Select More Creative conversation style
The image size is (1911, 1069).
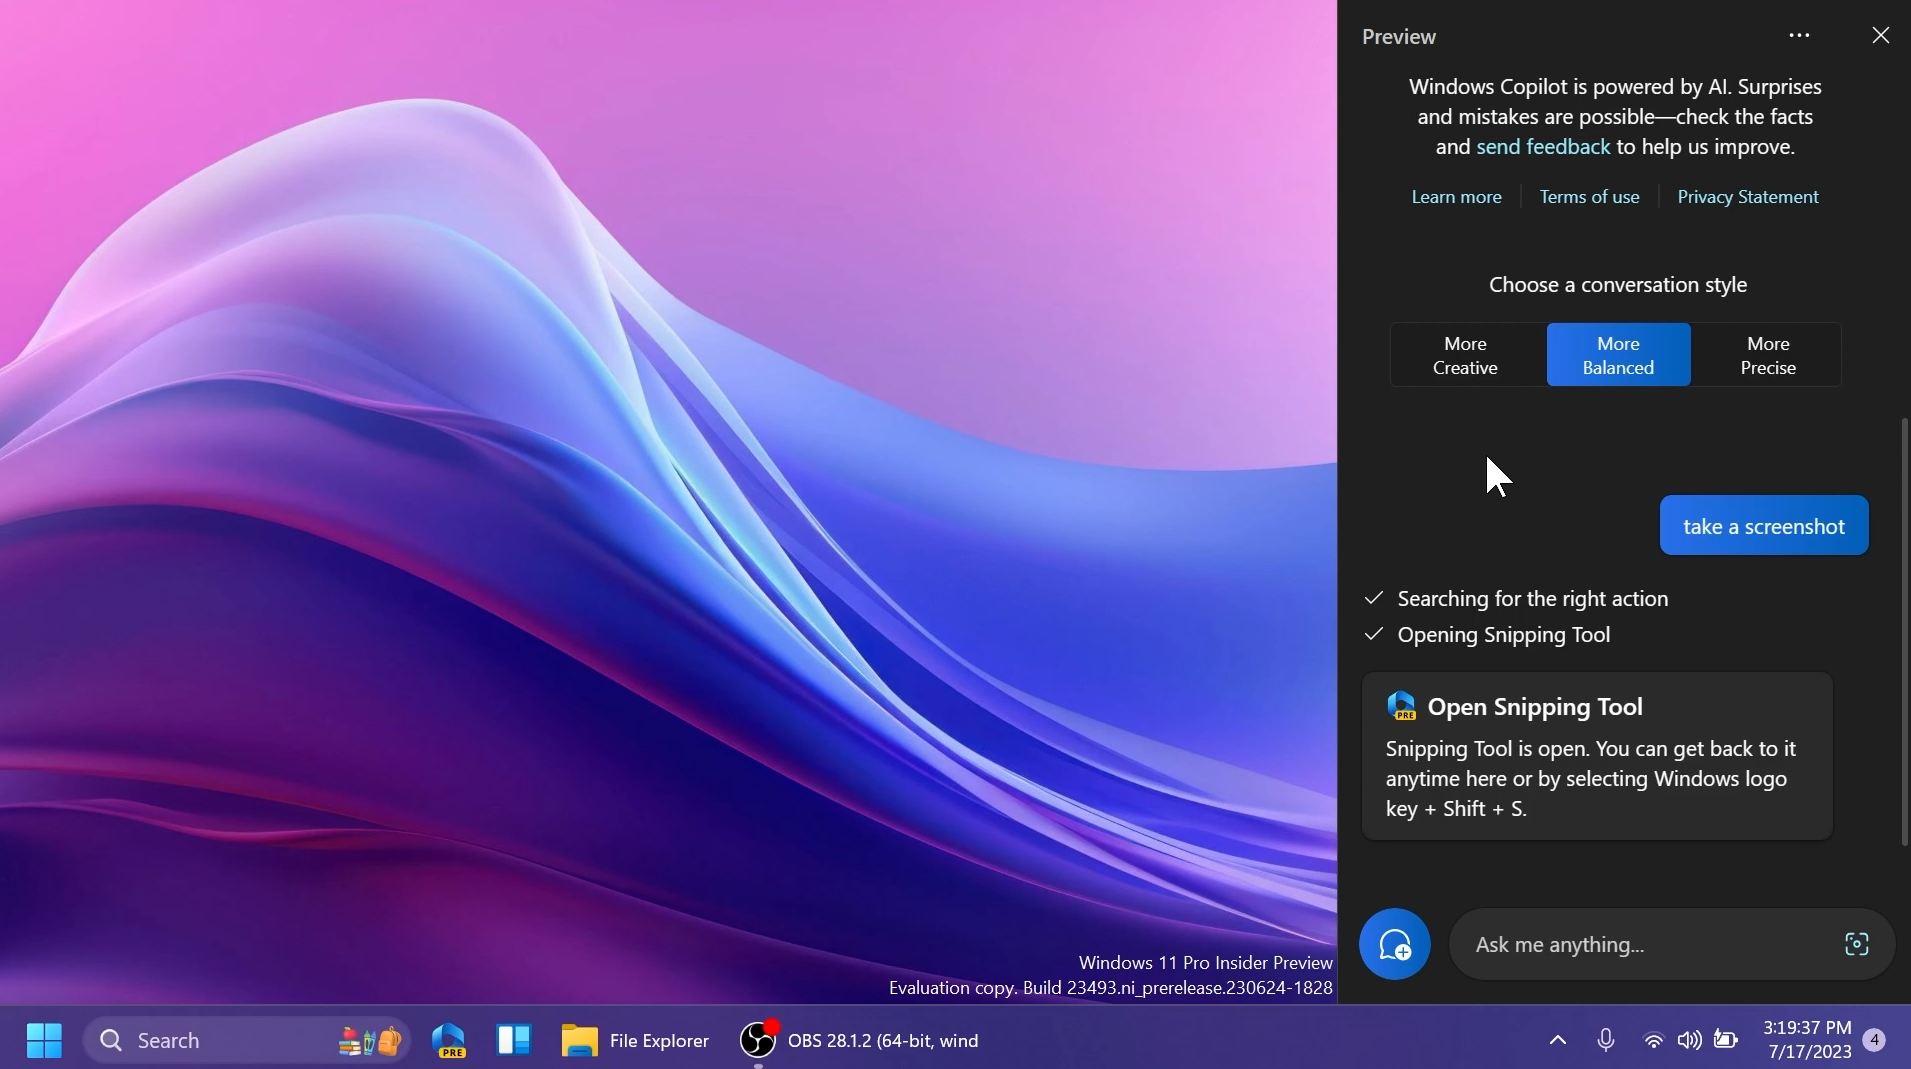point(1465,355)
